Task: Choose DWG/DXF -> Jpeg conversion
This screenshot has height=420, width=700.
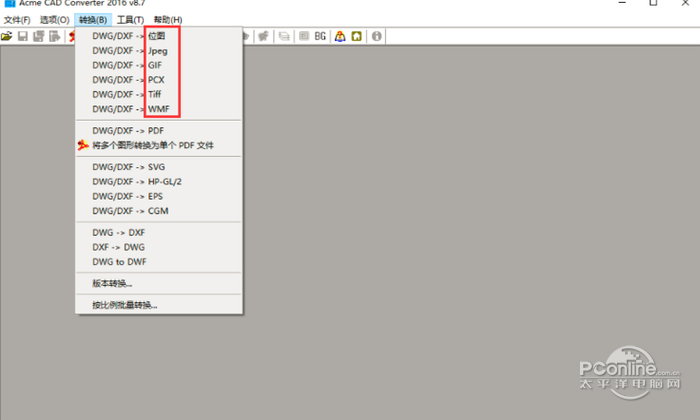Action: [159, 51]
